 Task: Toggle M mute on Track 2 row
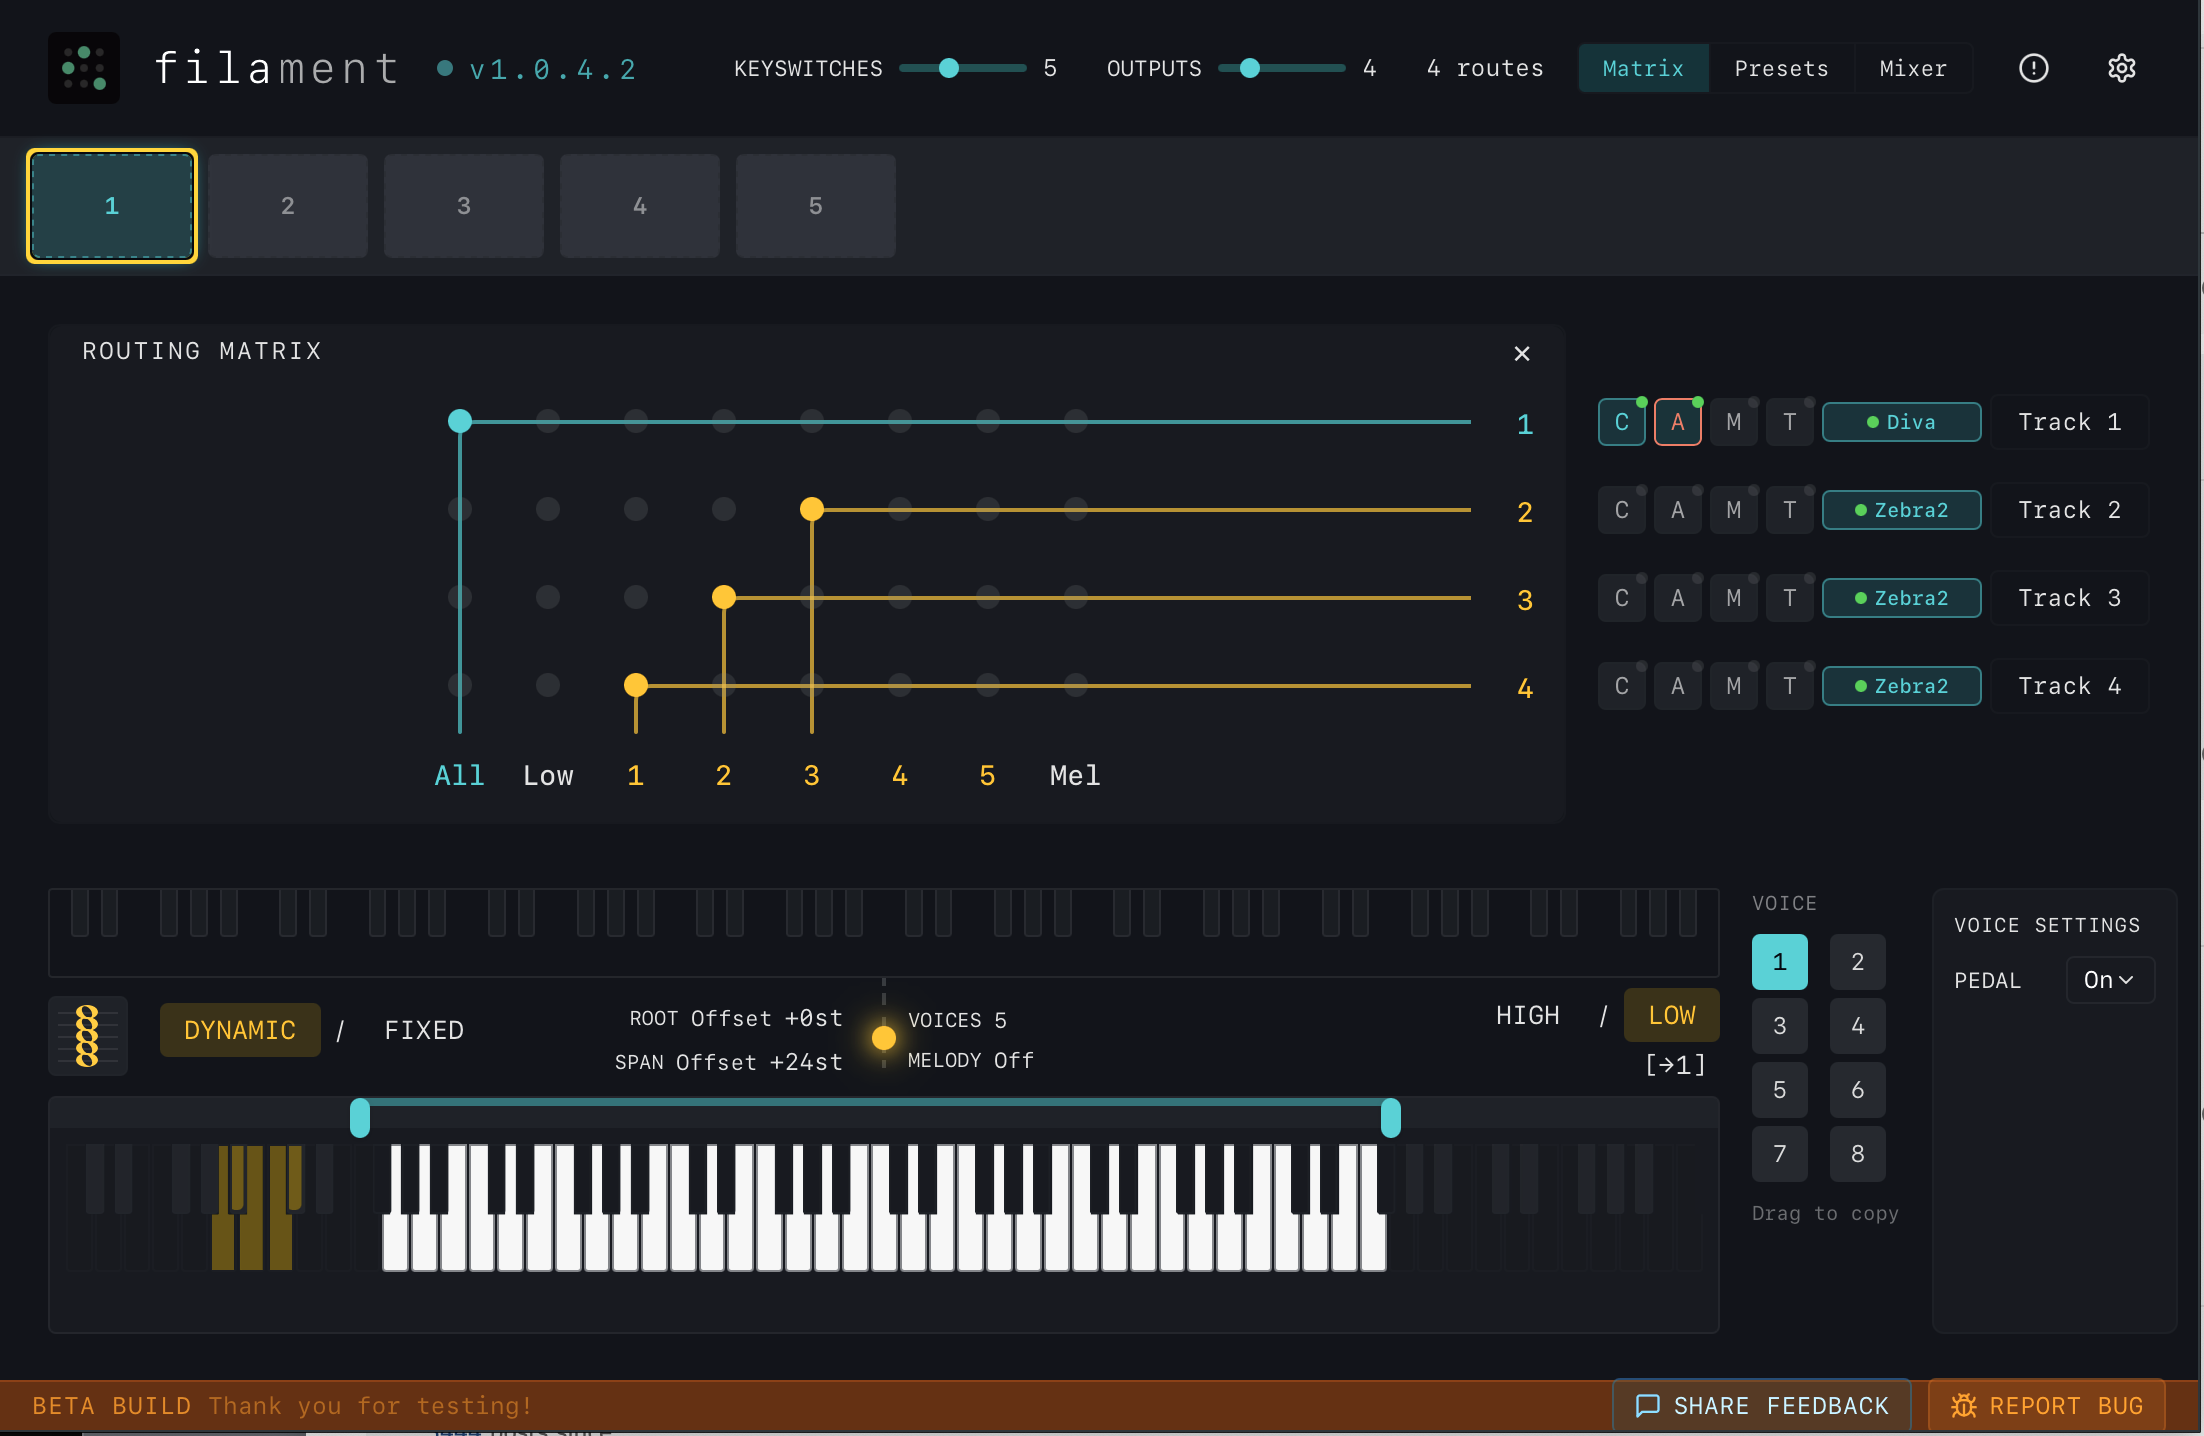[x=1733, y=510]
